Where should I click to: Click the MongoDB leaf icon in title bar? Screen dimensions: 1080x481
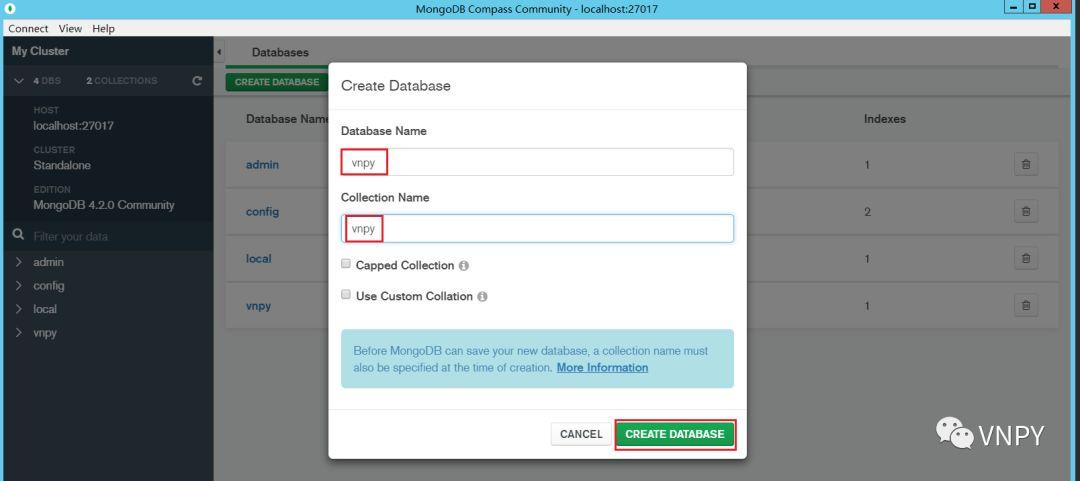pos(10,8)
